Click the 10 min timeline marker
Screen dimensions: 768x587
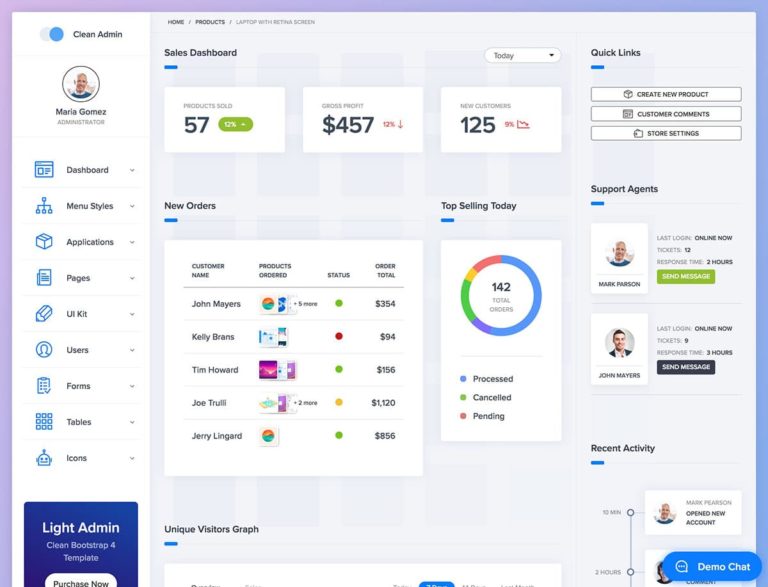click(x=630, y=513)
